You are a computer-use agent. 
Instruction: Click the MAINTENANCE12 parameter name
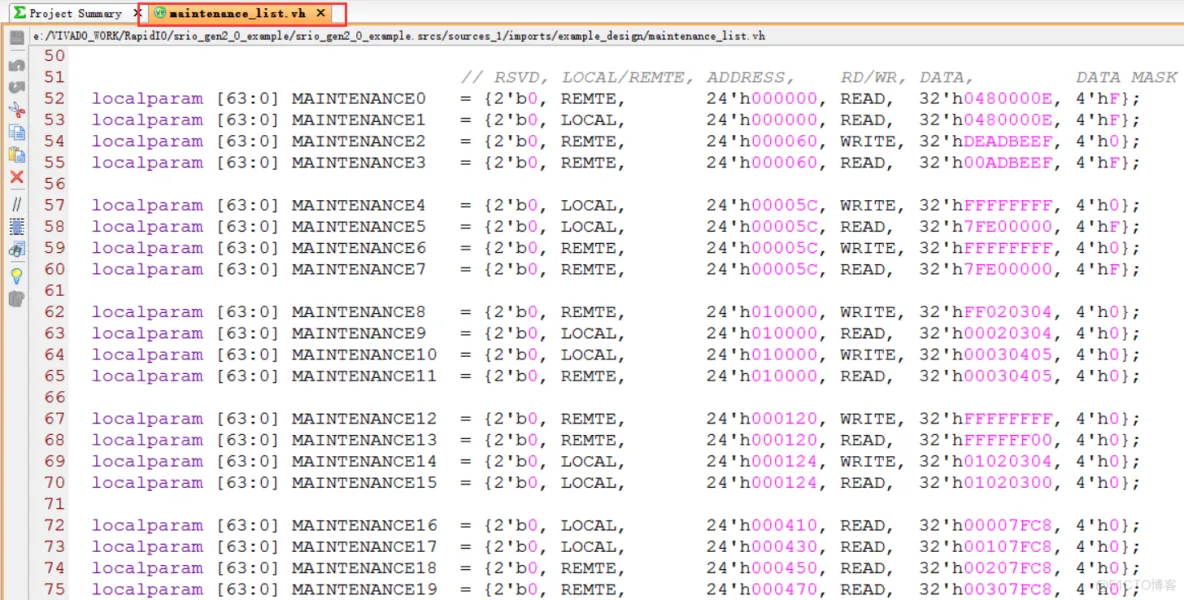365,419
